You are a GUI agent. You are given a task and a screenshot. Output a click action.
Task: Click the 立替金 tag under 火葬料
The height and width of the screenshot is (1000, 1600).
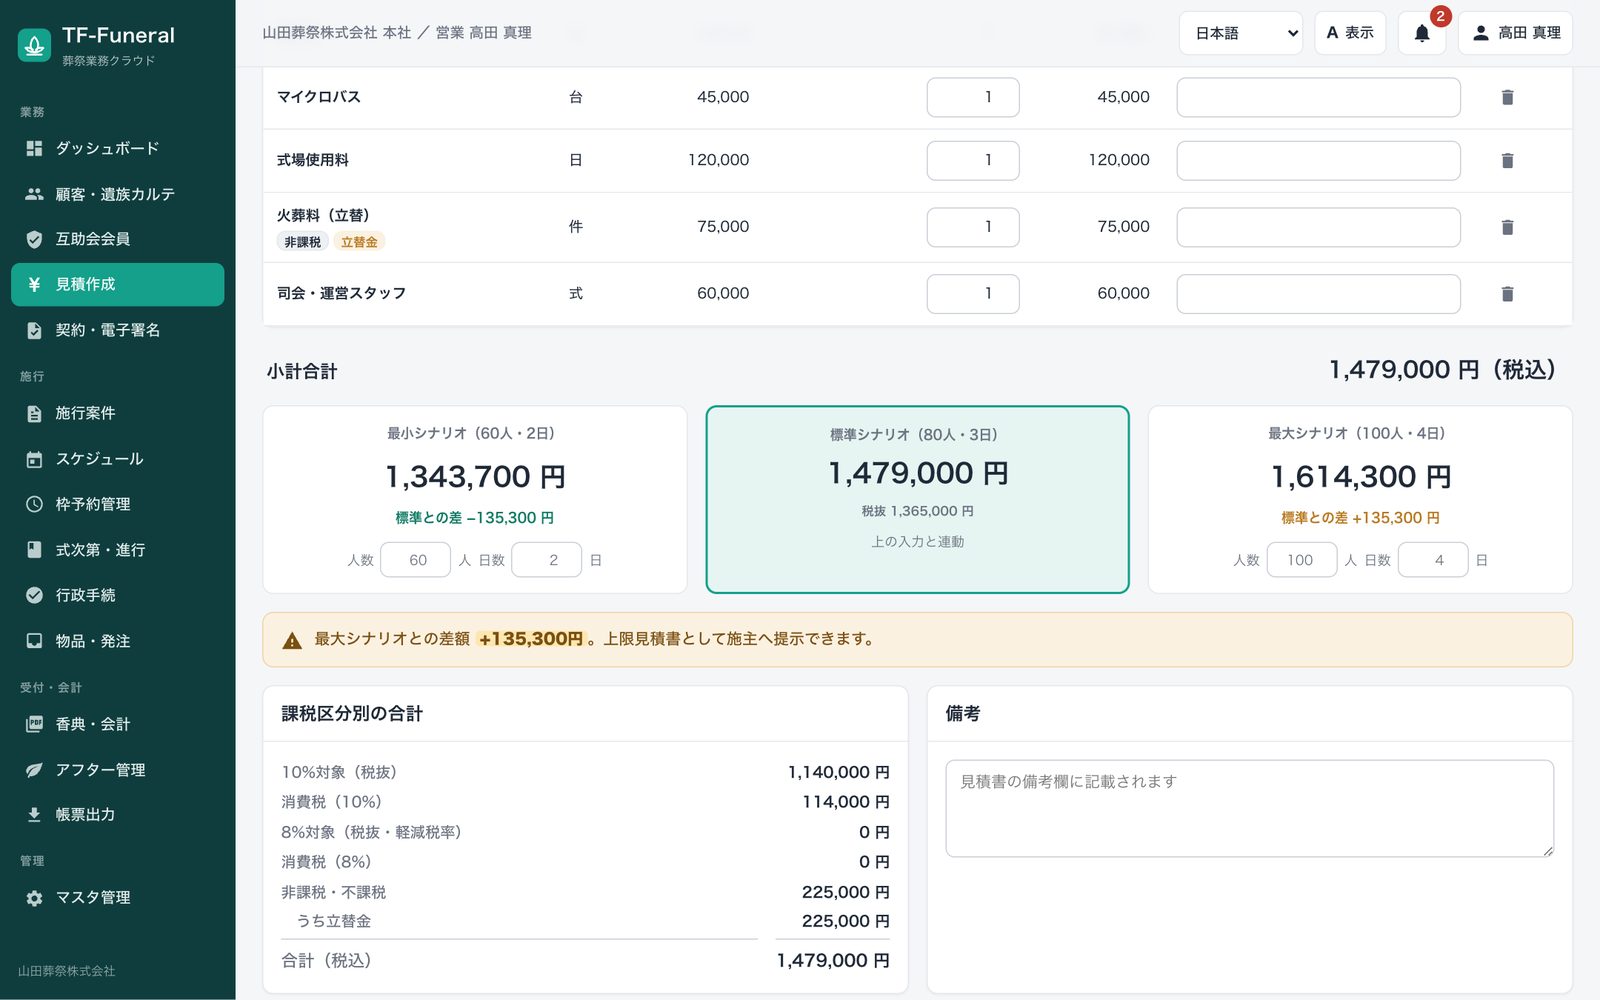point(359,242)
